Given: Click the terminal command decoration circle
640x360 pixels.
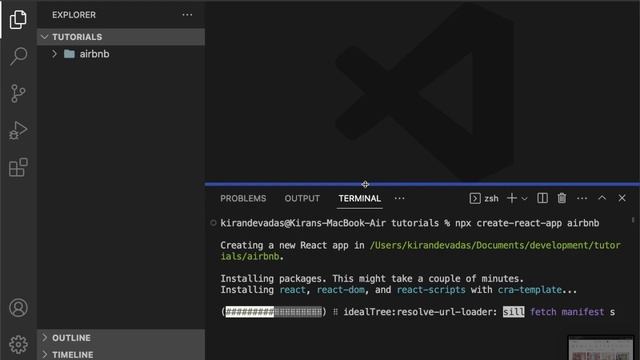Looking at the screenshot, I should tap(213, 223).
